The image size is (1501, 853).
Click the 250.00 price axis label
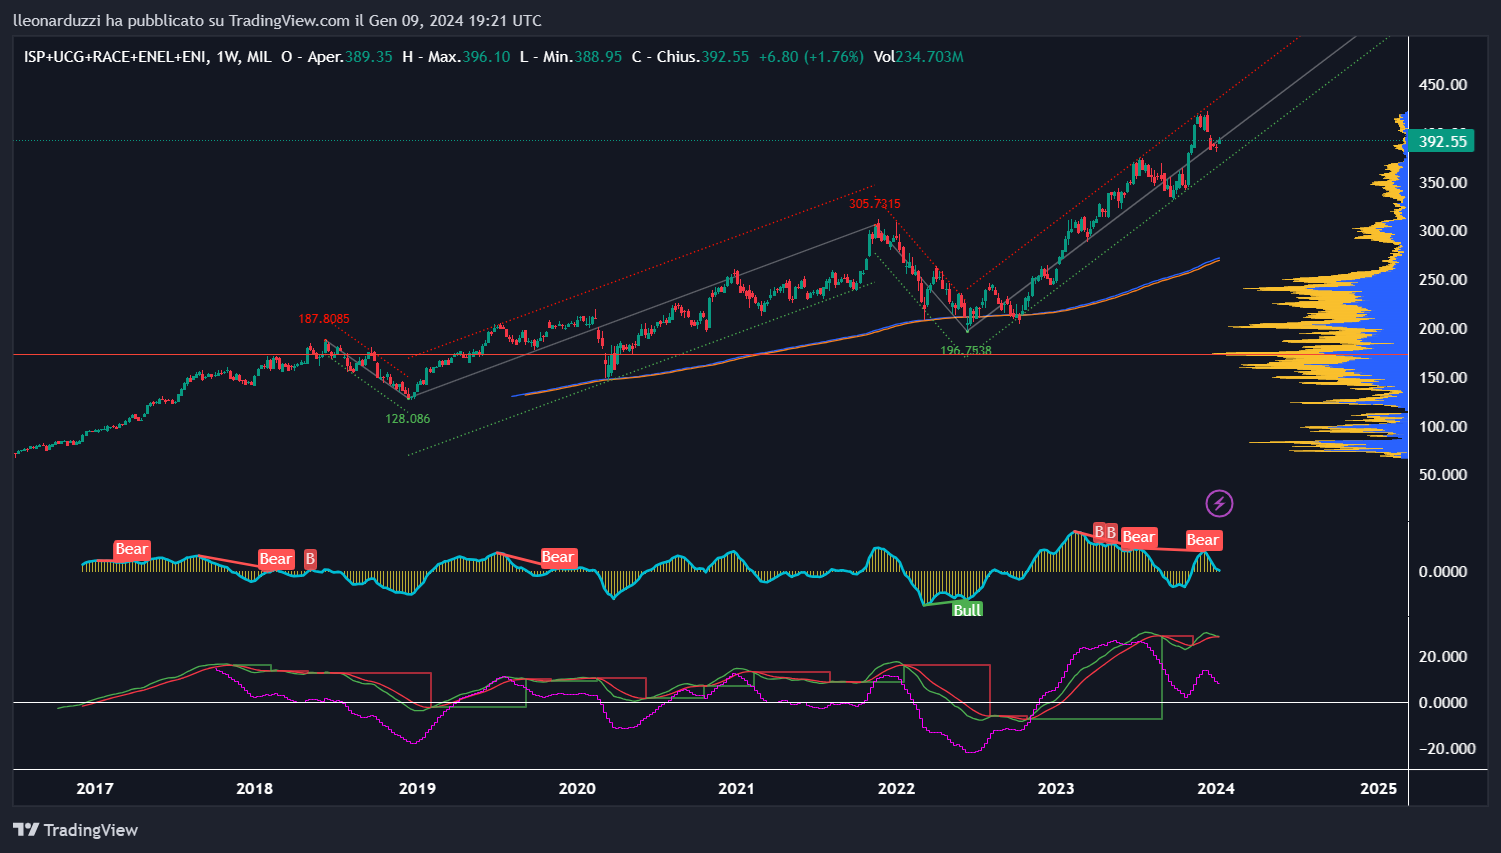[1443, 280]
